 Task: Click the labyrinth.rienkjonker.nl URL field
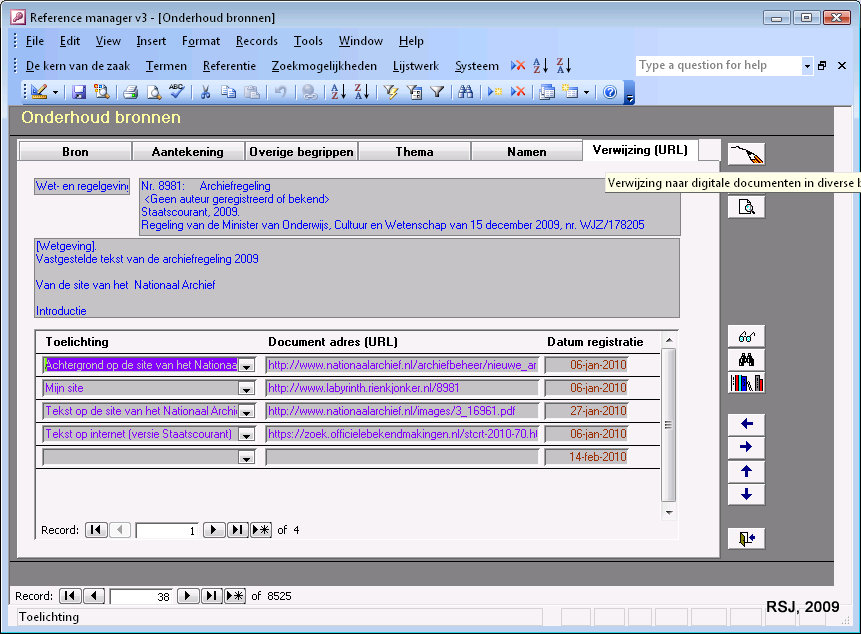coord(402,388)
